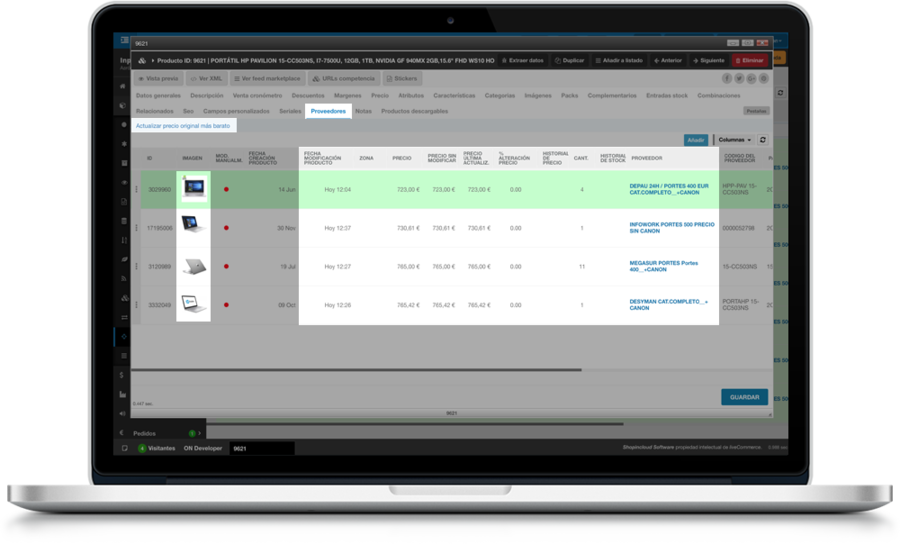Open the Columnas dropdown
Image resolution: width=900 pixels, height=544 pixels.
pyautogui.click(x=735, y=140)
